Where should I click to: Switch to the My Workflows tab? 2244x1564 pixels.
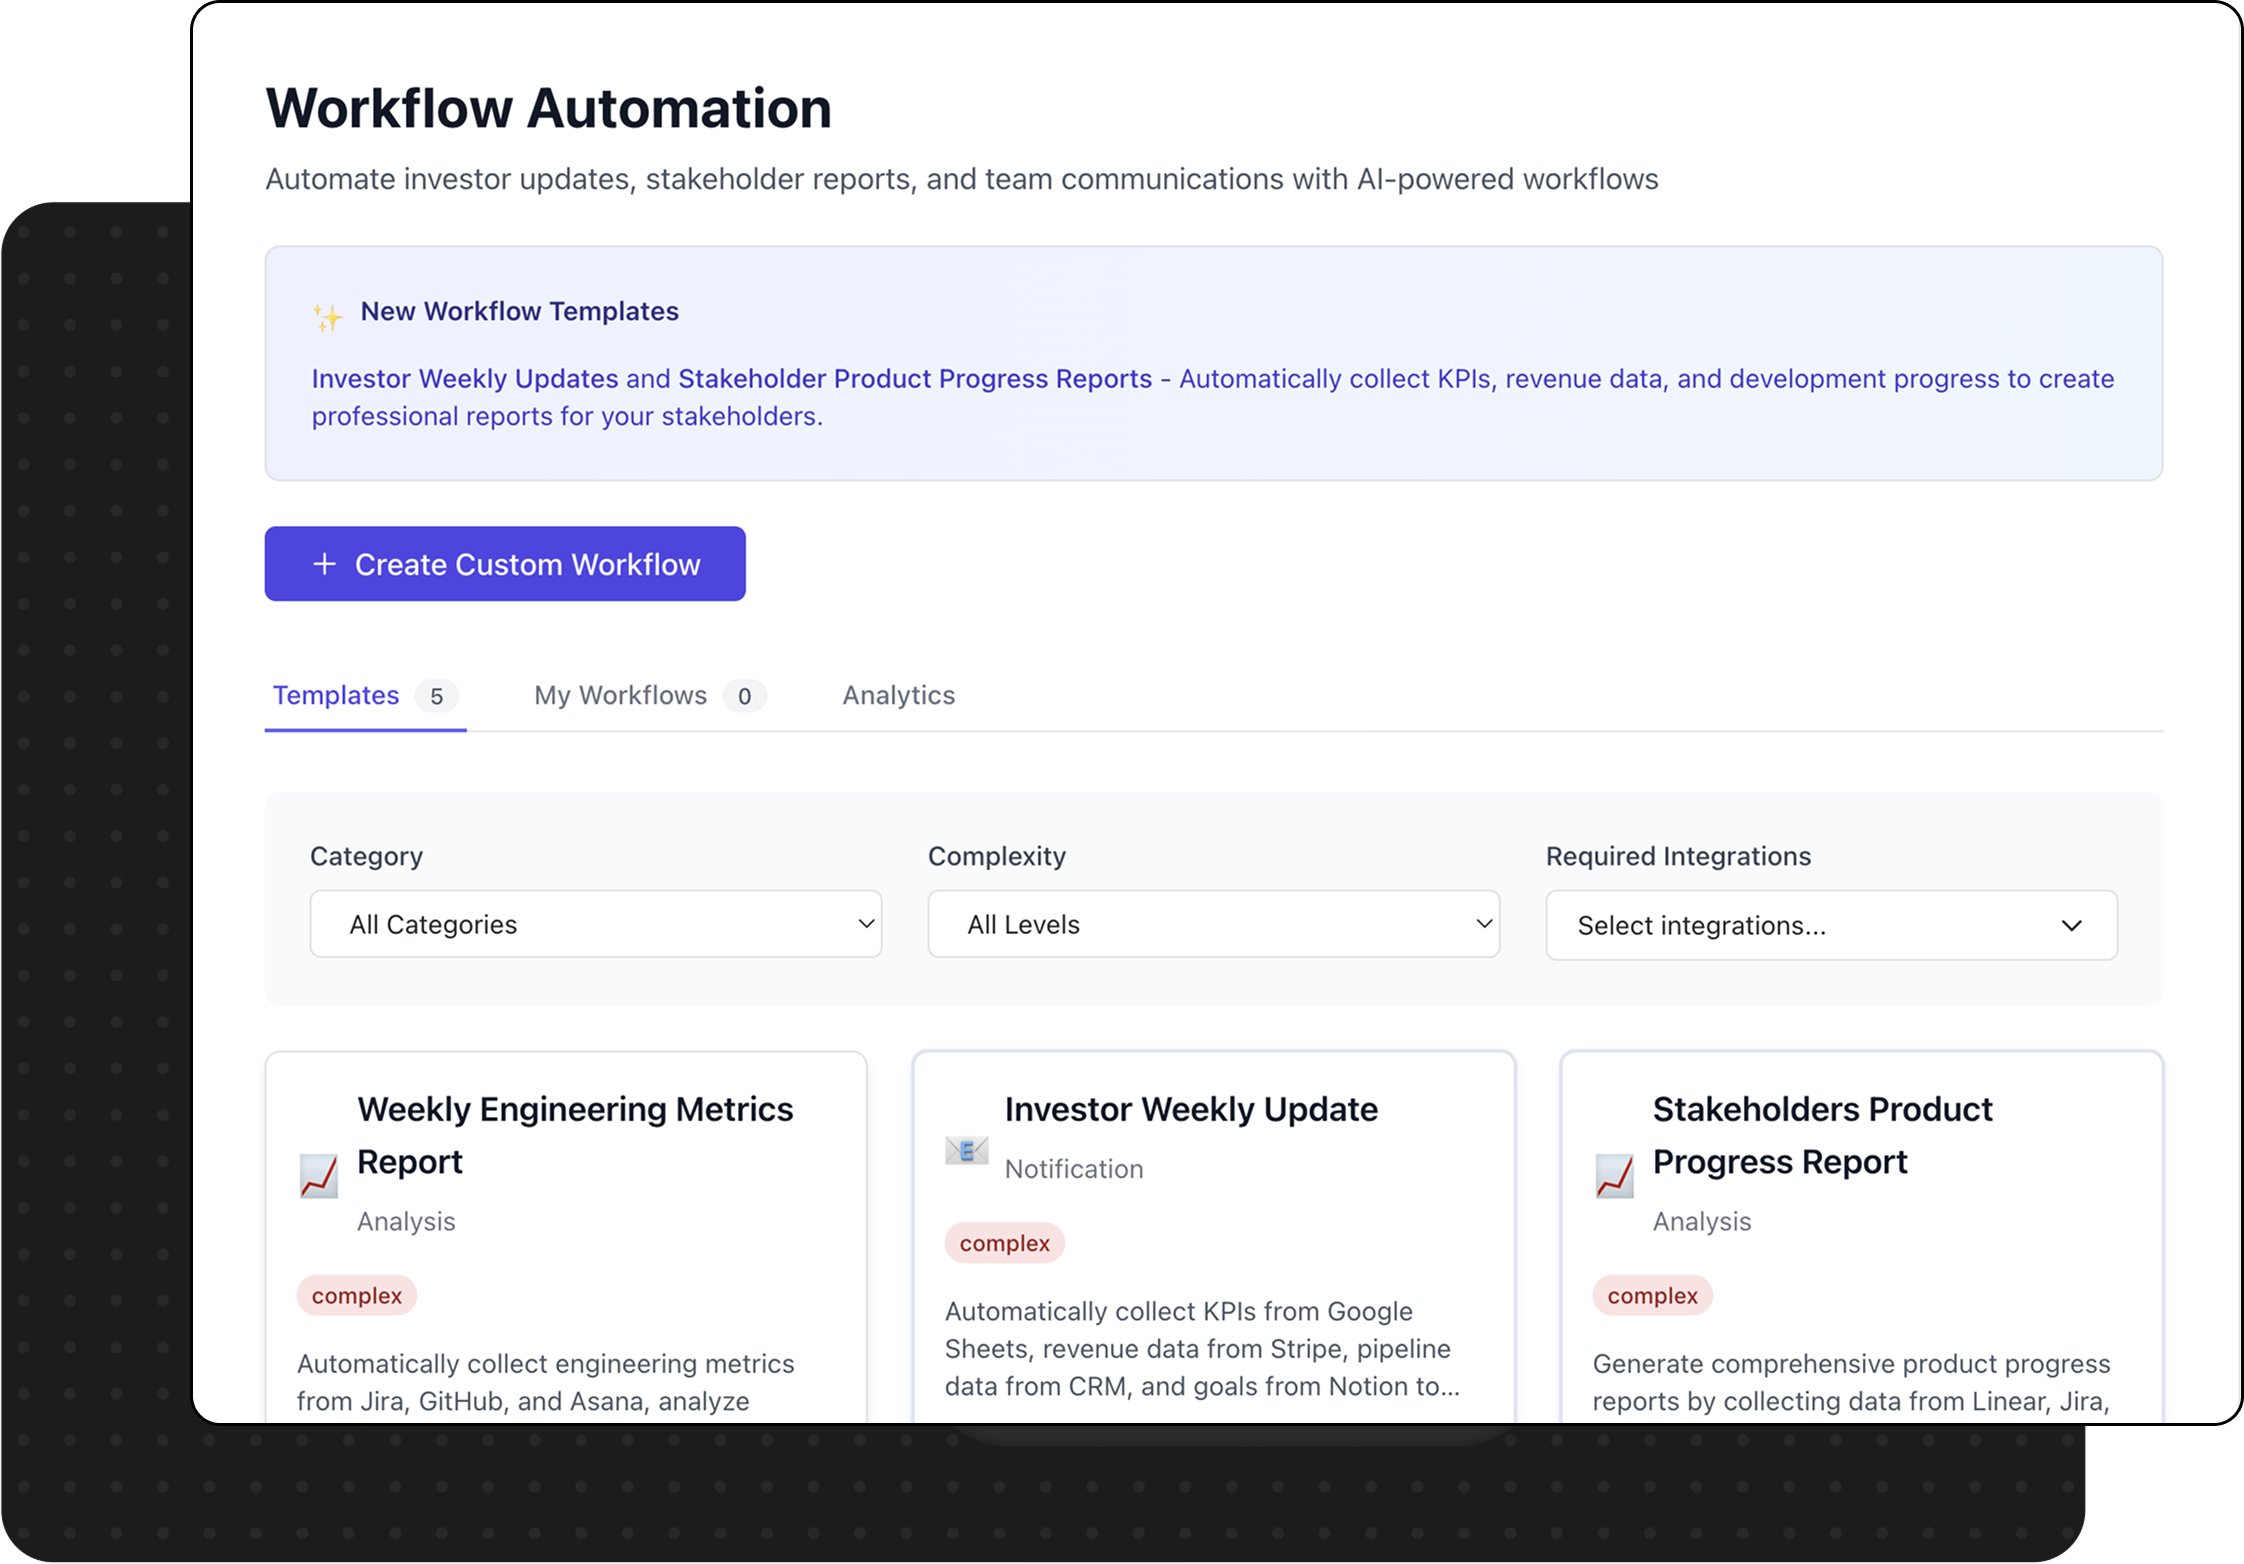(x=620, y=695)
